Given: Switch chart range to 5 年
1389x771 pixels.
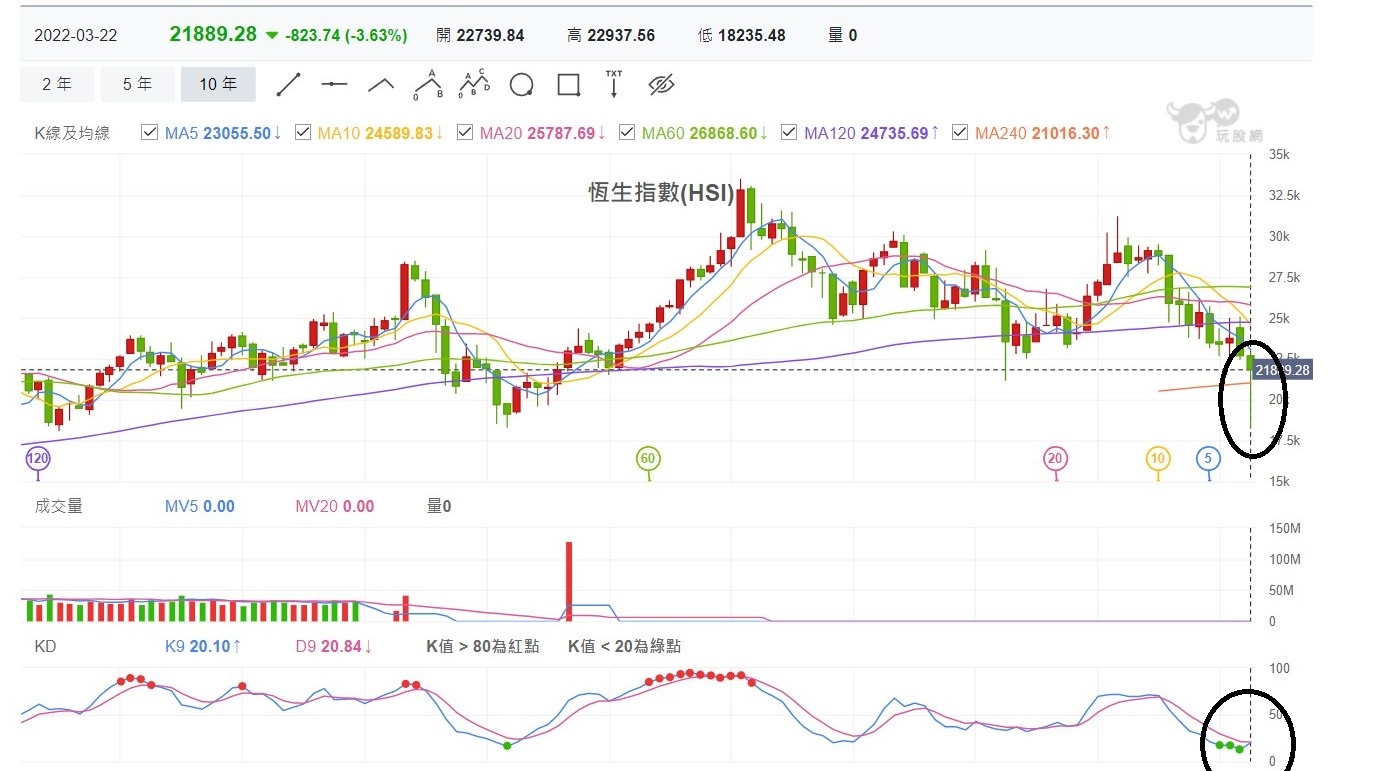Looking at the screenshot, I should pyautogui.click(x=137, y=85).
